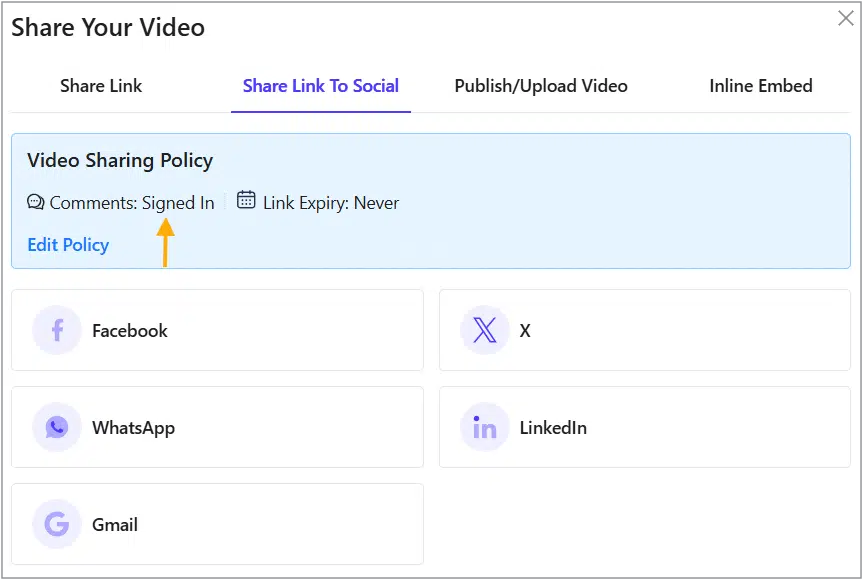Screen dimensions: 862x579
Task: Select the Share Link To Social tab
Action: 320,86
